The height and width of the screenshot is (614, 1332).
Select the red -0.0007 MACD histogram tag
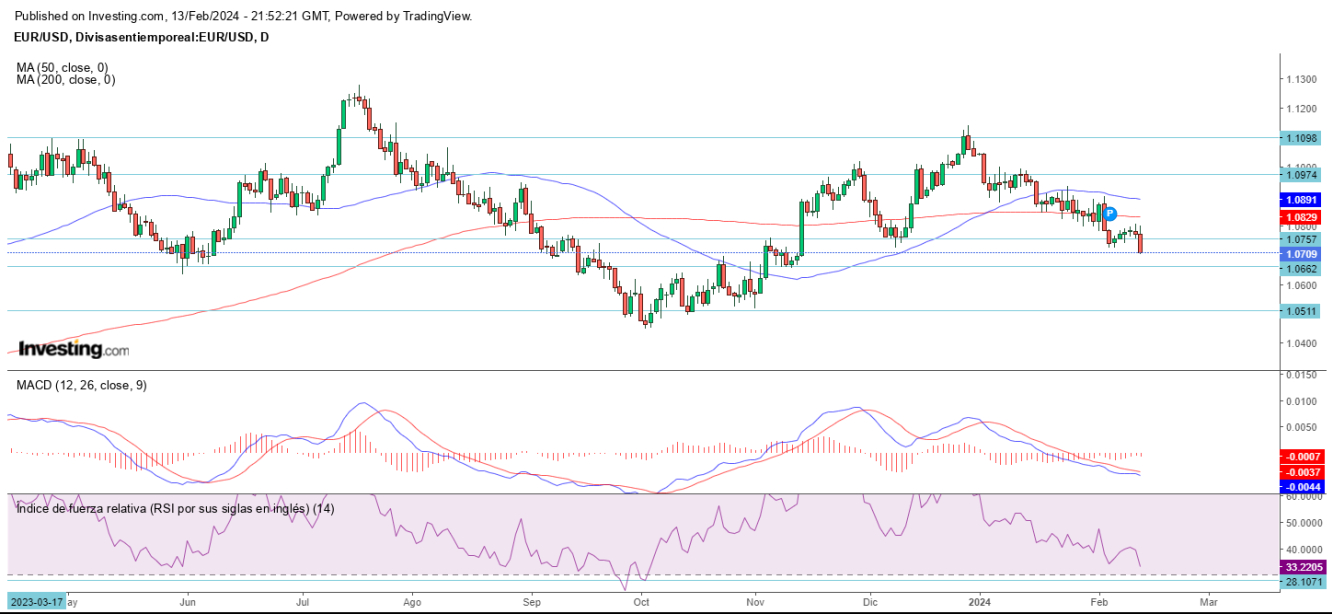pos(1300,456)
